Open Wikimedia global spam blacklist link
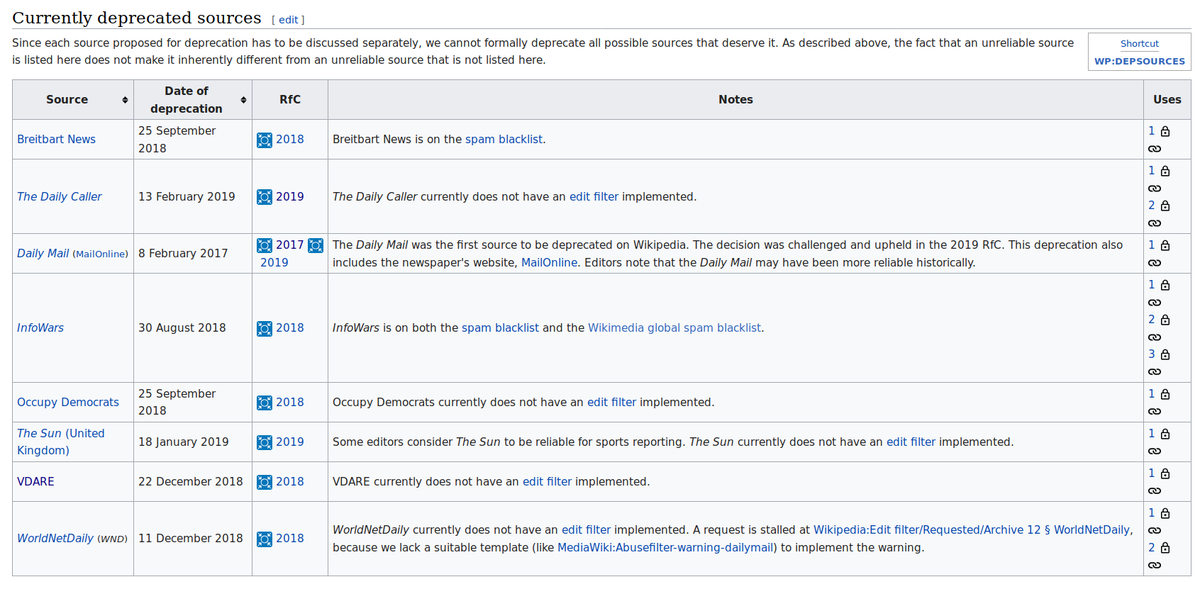Screen dimensions: 1200x589 click(674, 328)
